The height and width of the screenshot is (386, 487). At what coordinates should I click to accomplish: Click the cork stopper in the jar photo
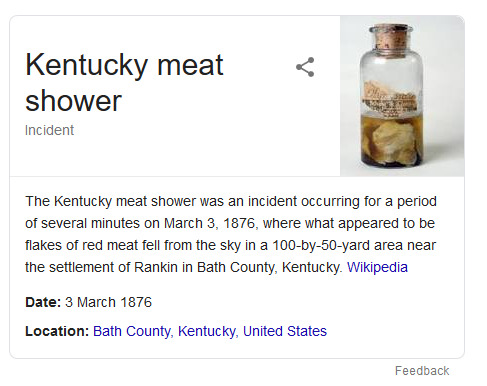coord(391,37)
